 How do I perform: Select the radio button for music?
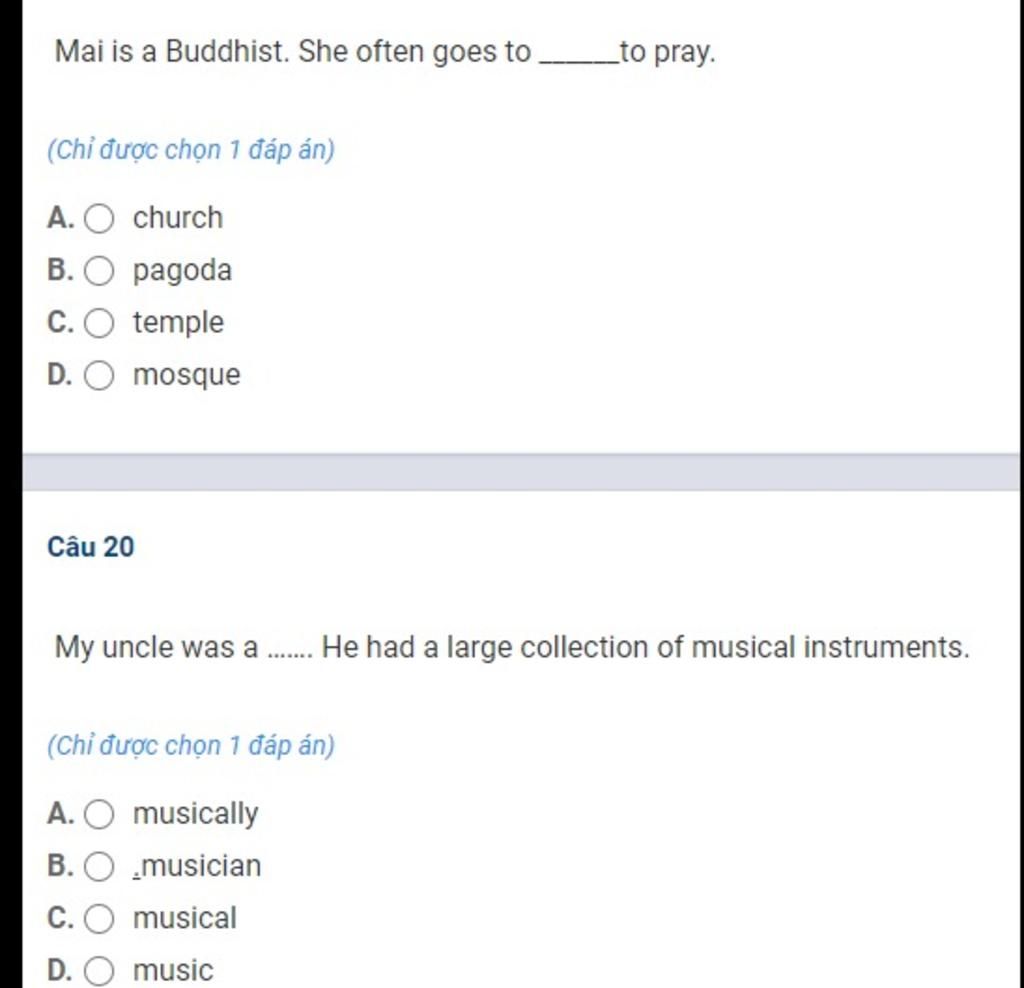[x=99, y=971]
